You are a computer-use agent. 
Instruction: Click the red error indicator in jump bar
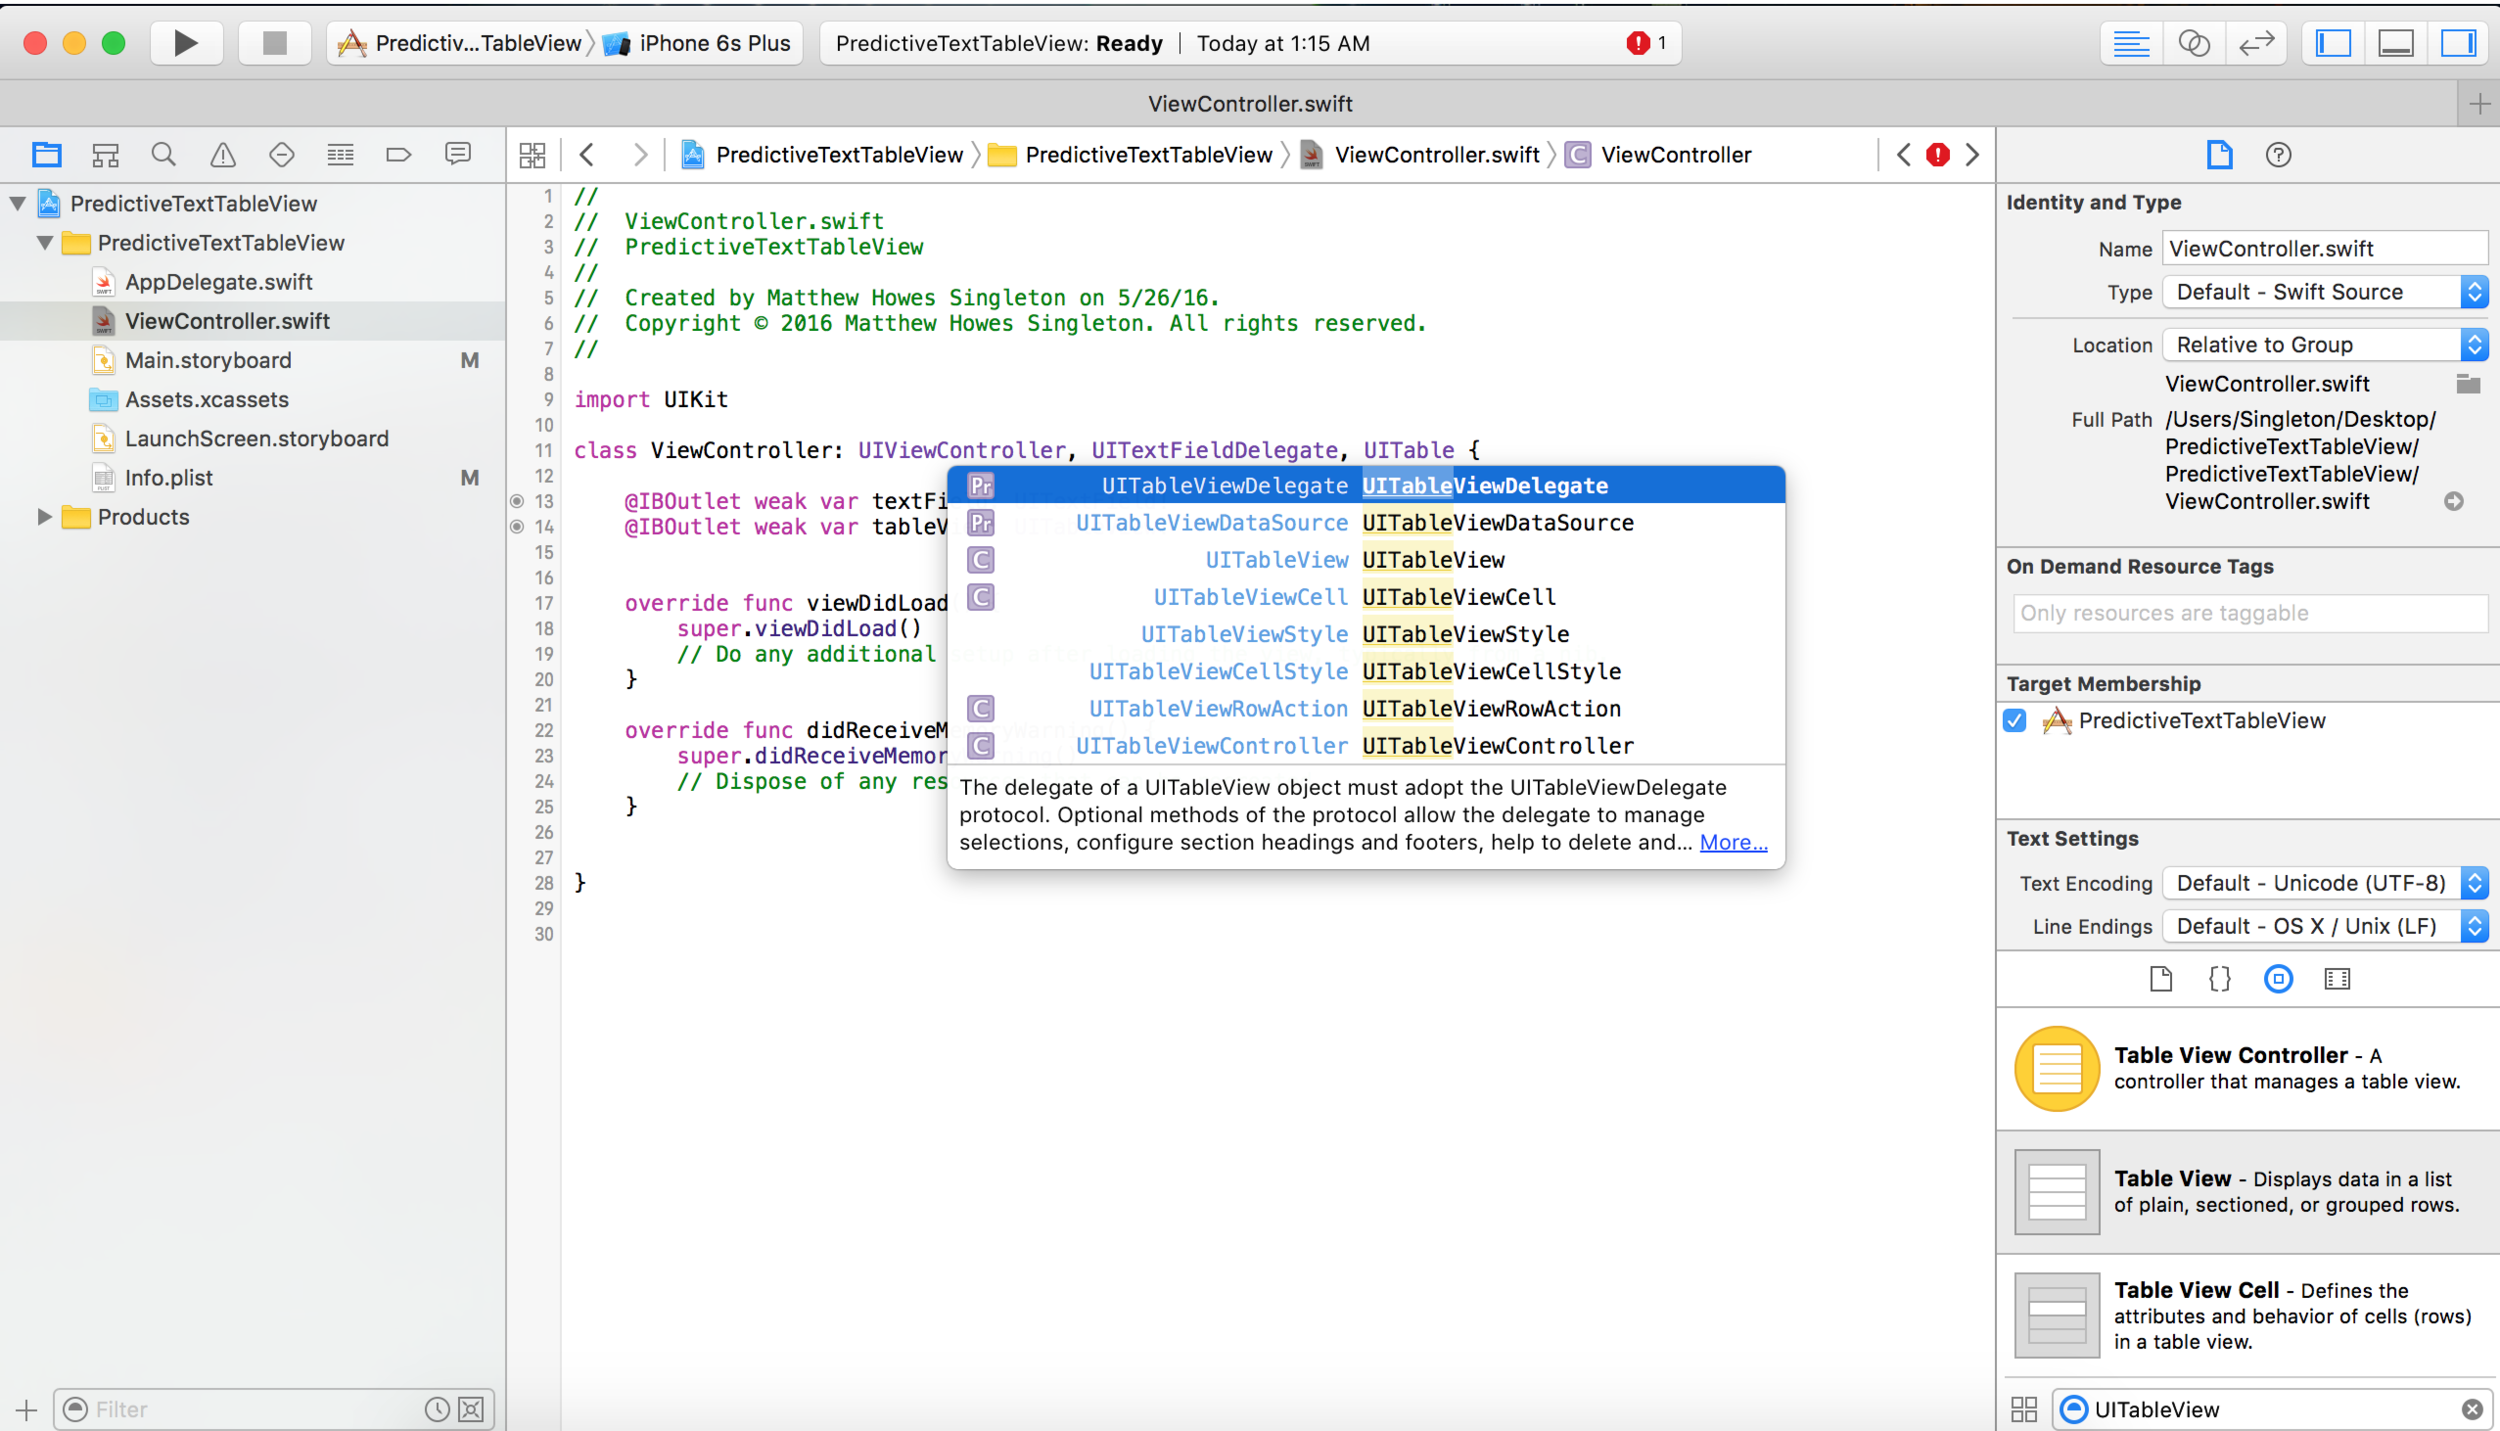[1938, 155]
